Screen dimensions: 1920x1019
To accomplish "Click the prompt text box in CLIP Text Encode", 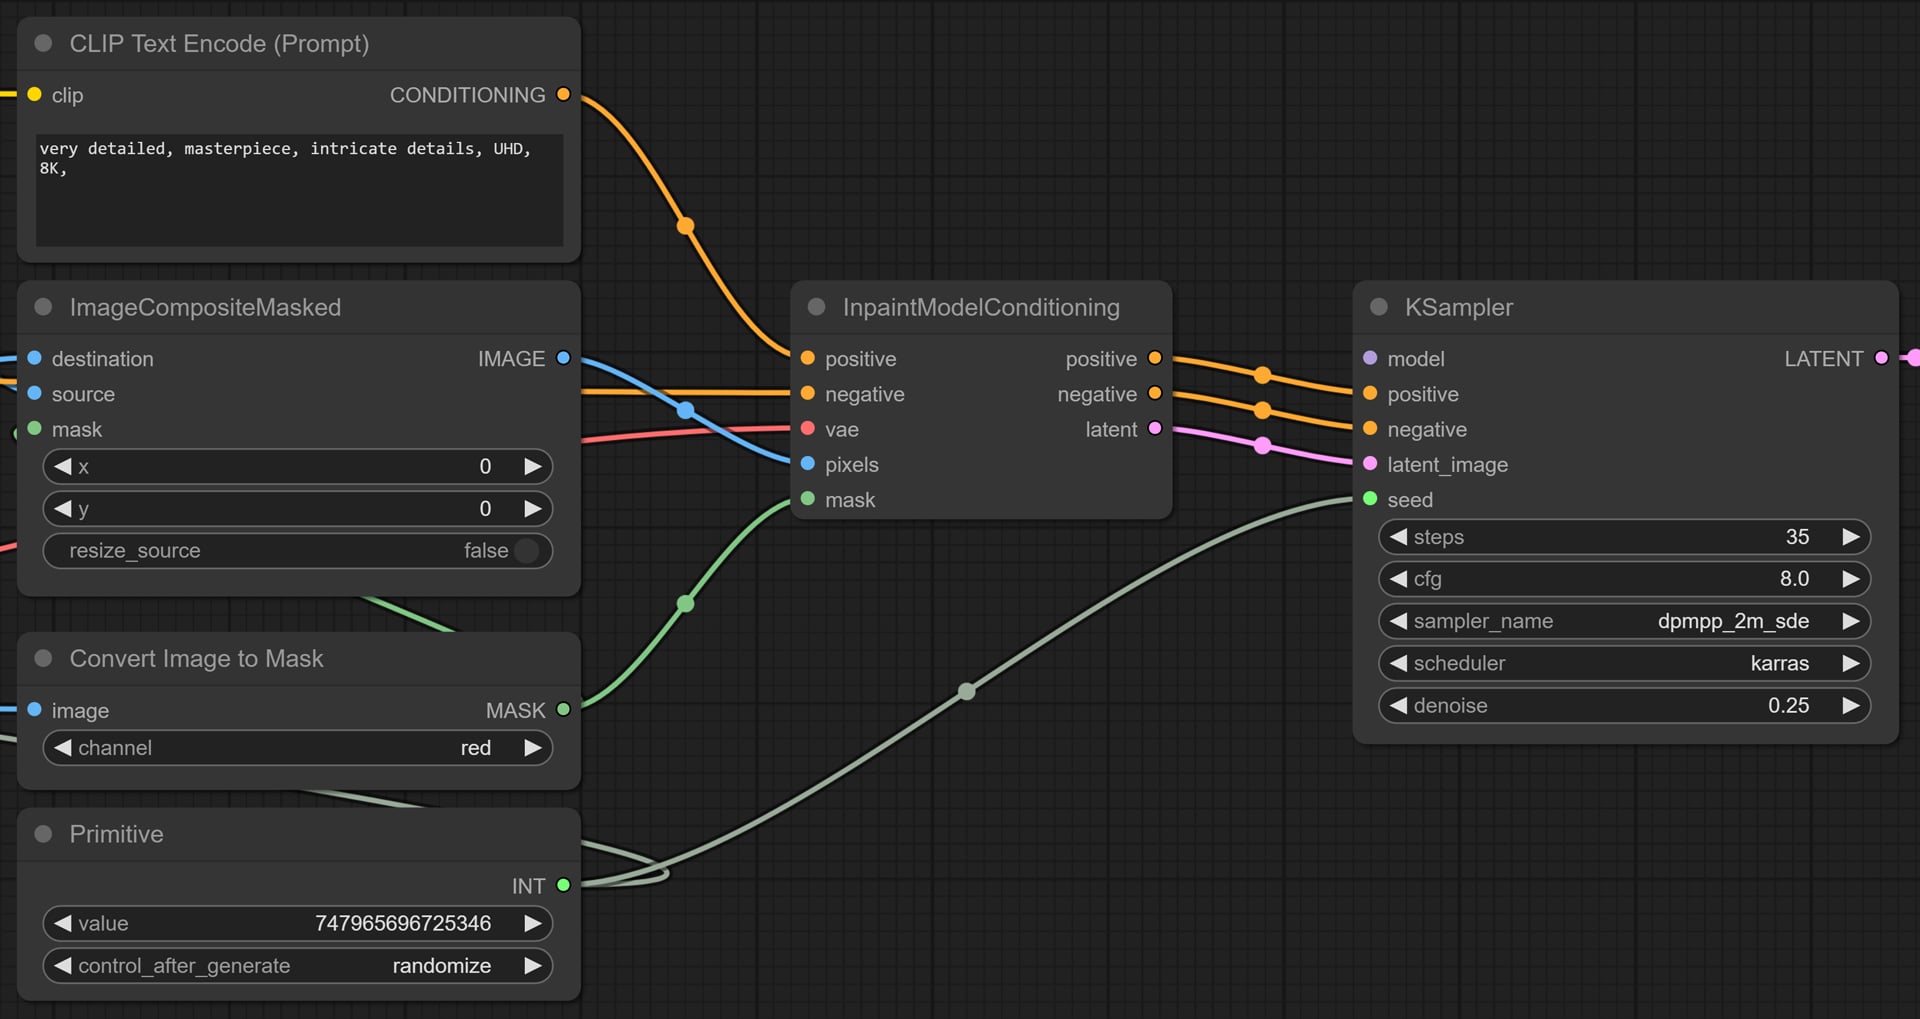I will pos(299,190).
